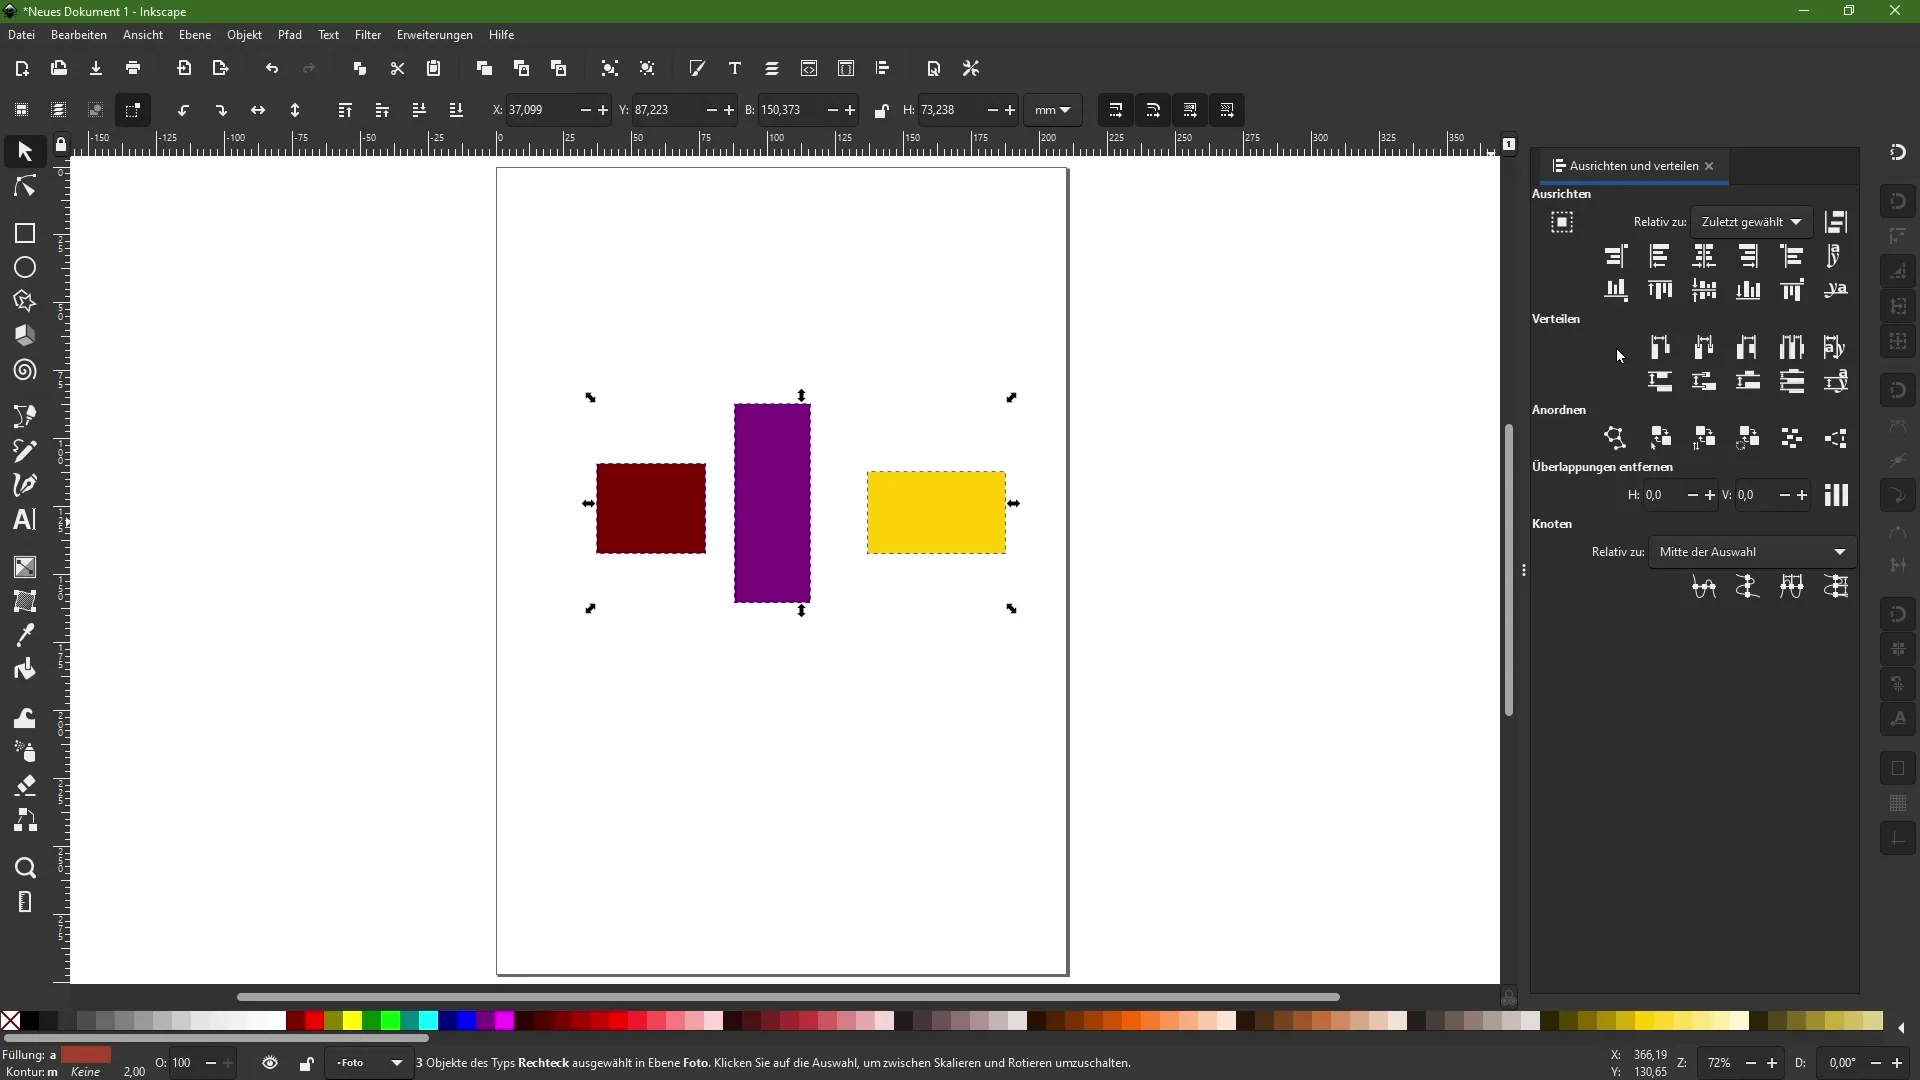Choose the Rectangle tool
1920x1080 pixels.
coord(25,233)
